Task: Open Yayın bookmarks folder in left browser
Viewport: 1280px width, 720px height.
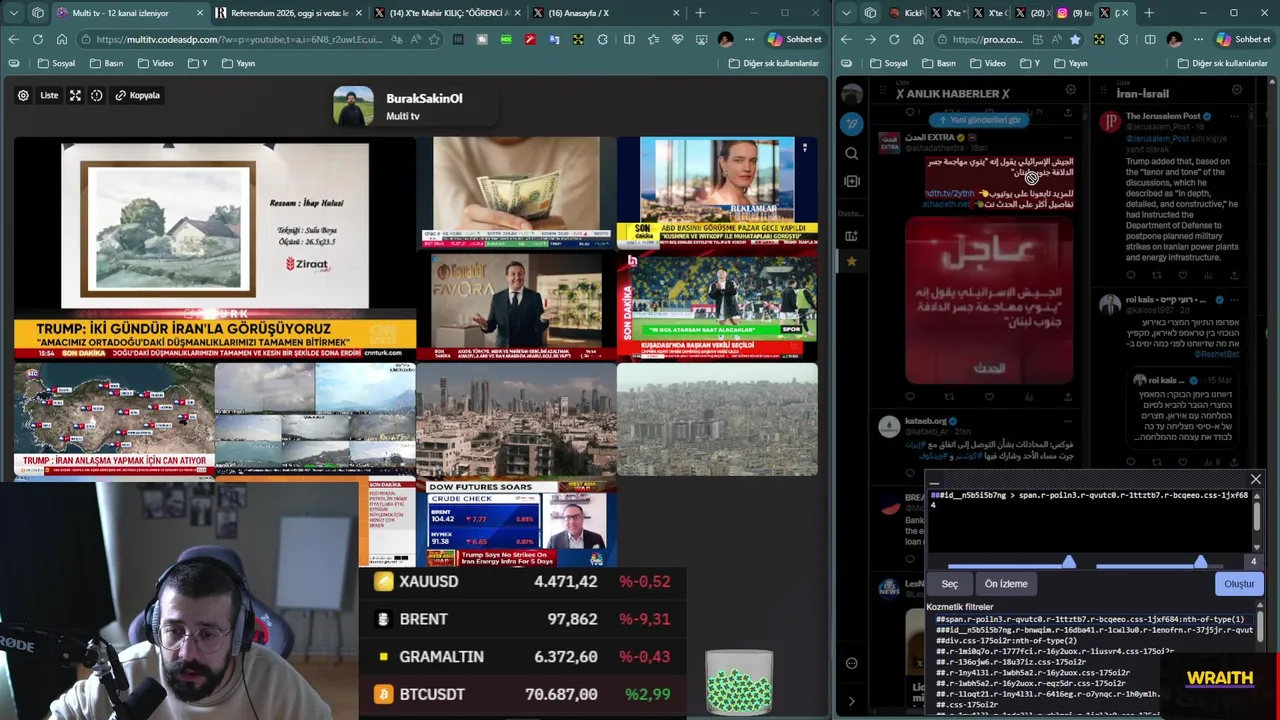Action: pos(238,63)
